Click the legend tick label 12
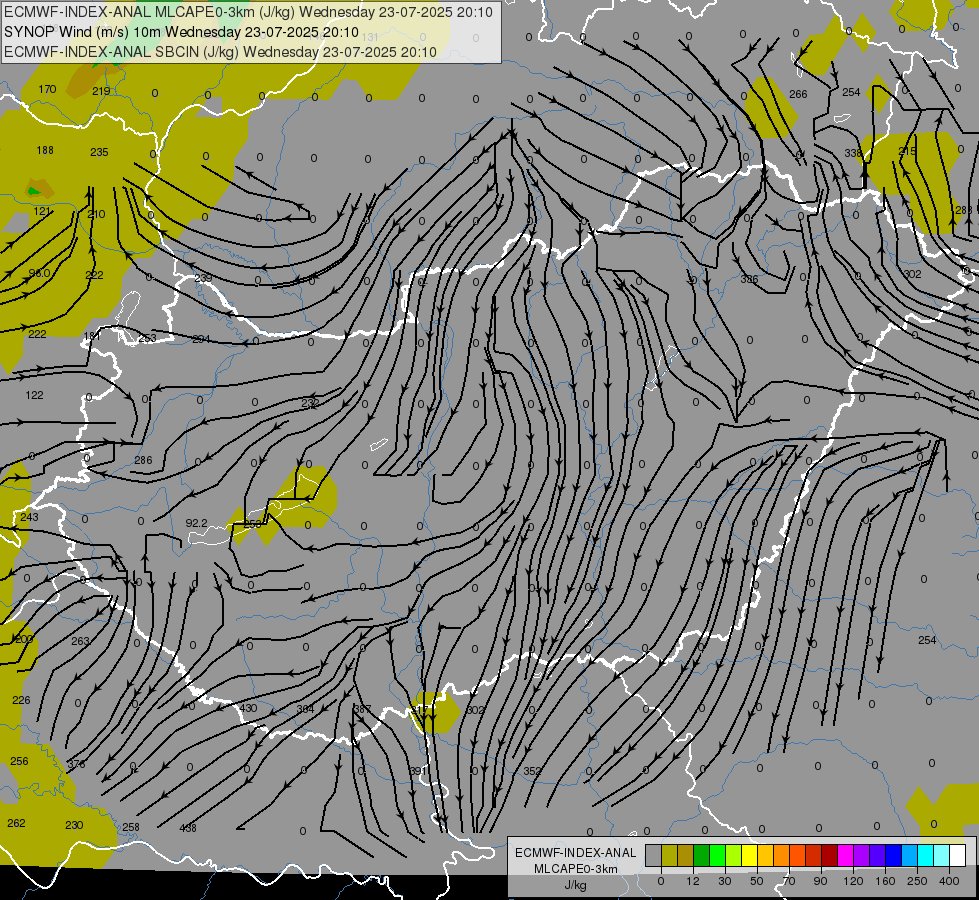Viewport: 979px width, 900px height. pyautogui.click(x=693, y=881)
